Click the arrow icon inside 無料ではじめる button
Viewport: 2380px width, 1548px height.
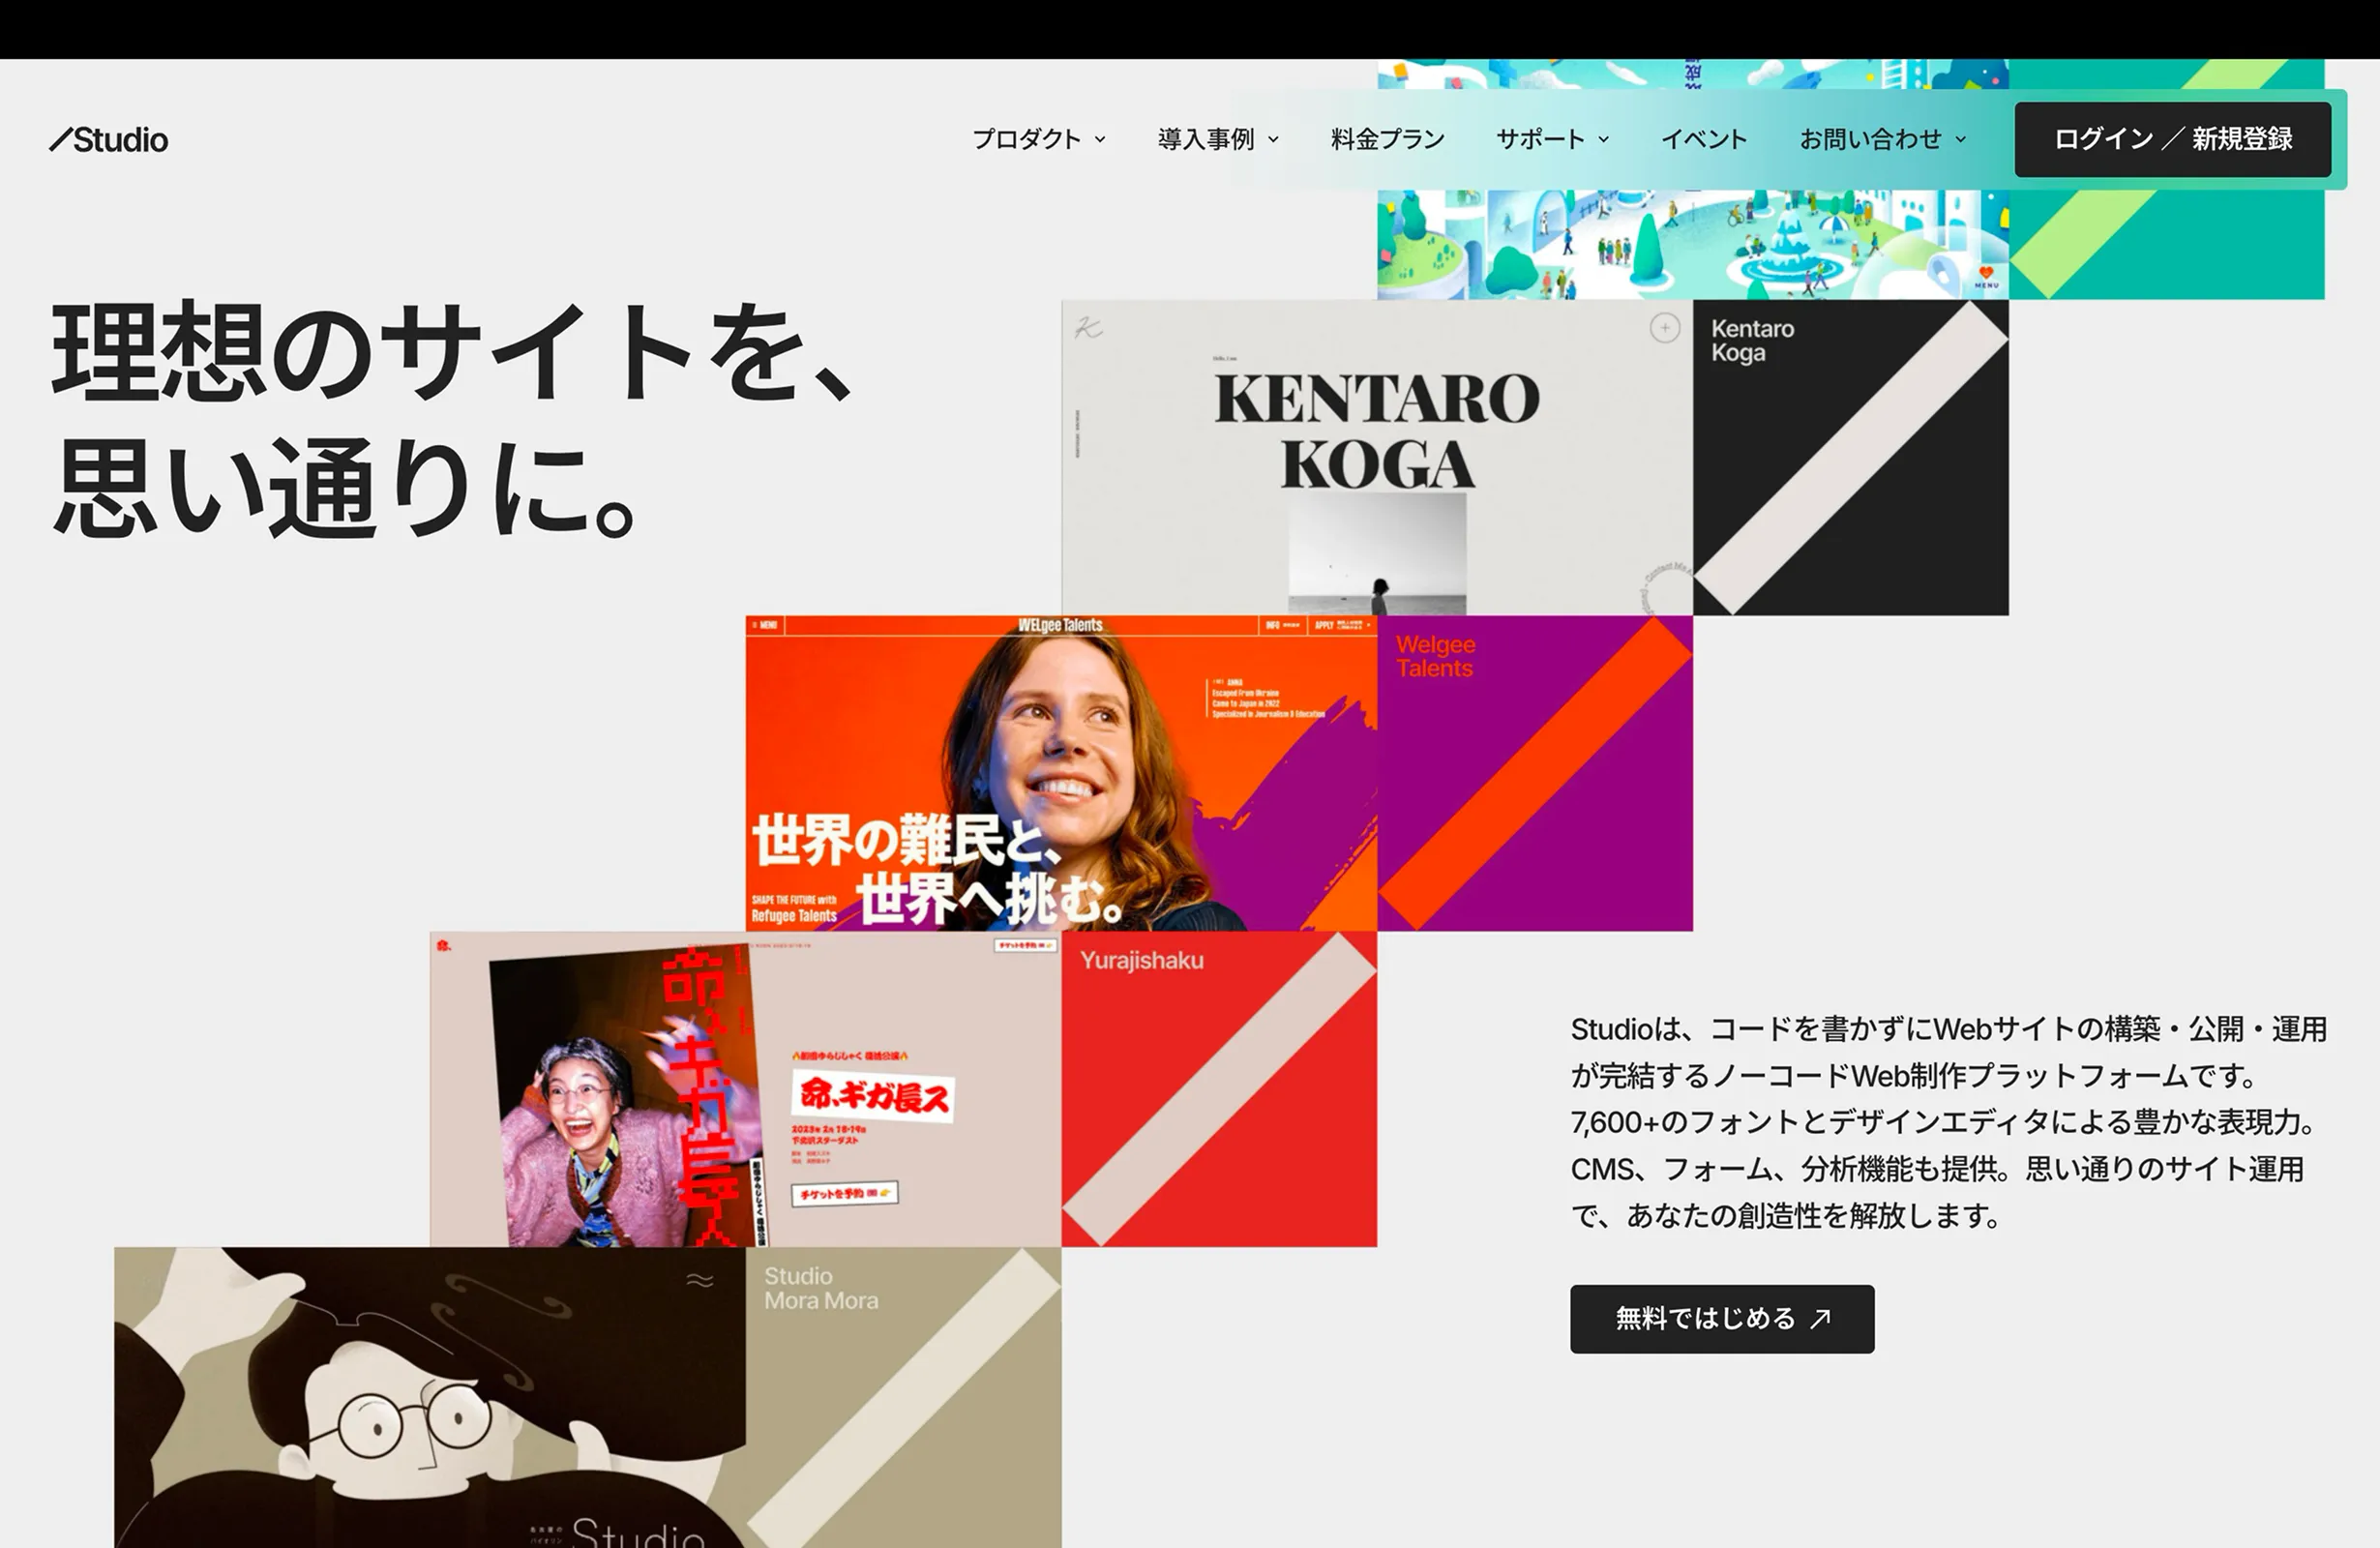pyautogui.click(x=1820, y=1319)
